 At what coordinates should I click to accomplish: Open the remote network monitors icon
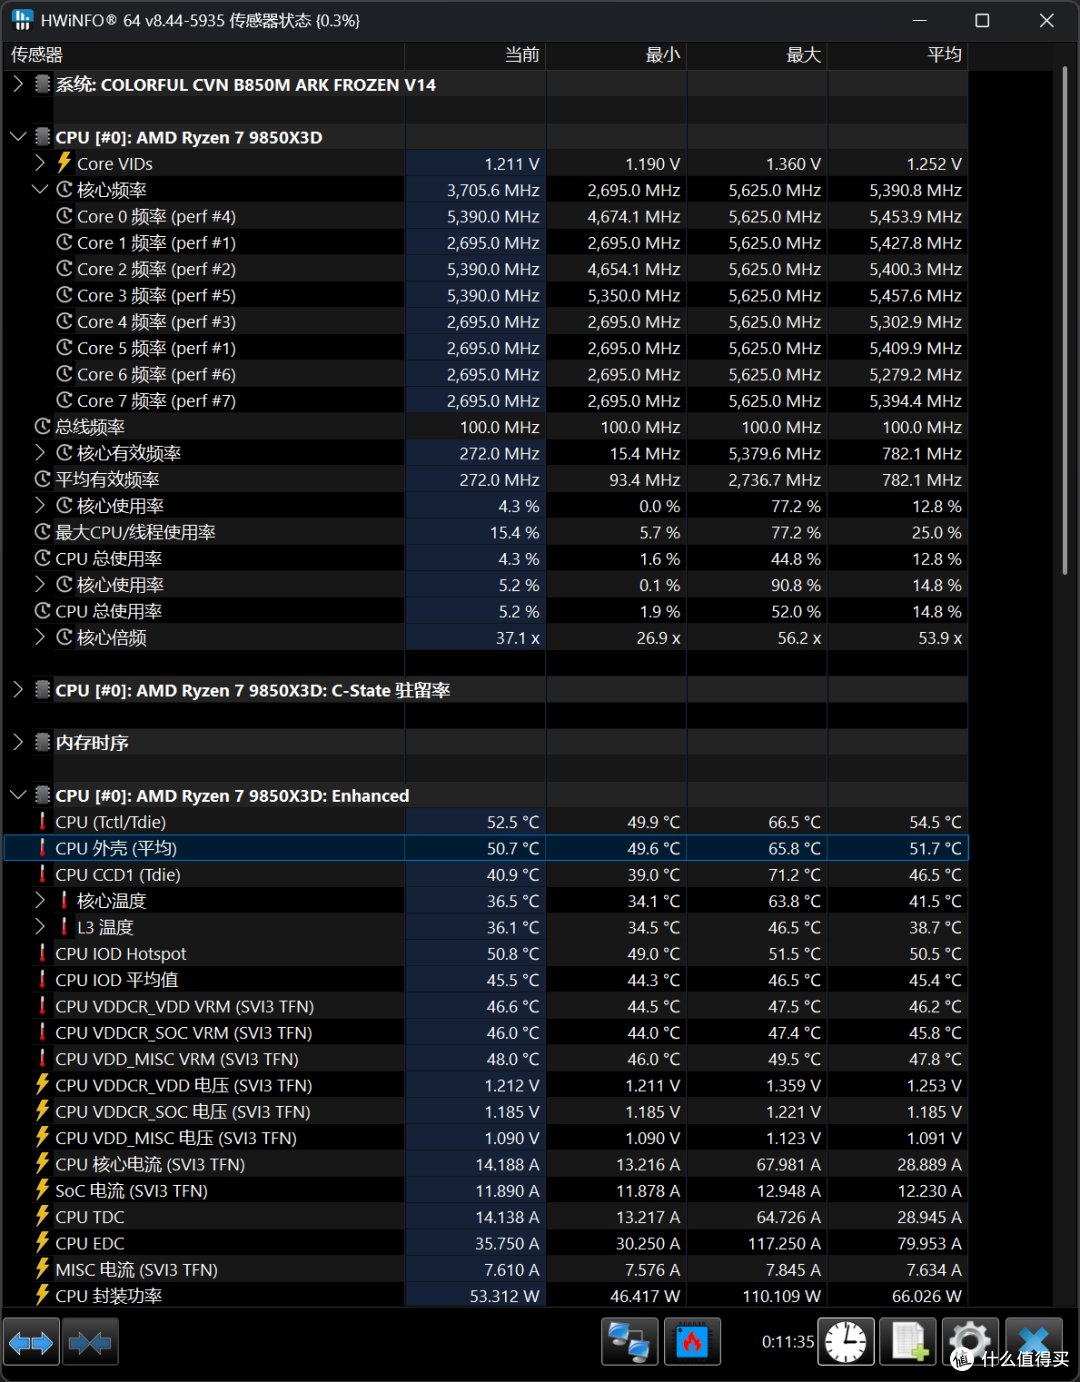[629, 1342]
